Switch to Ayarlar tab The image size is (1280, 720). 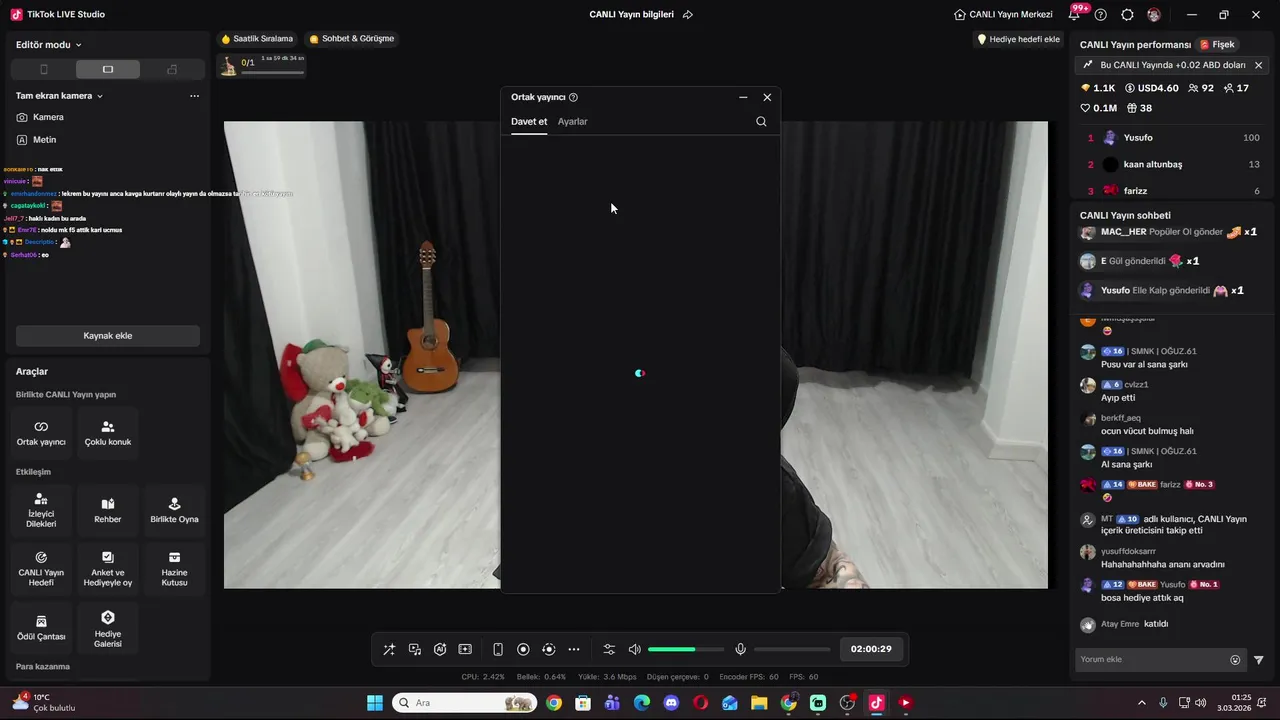coord(573,122)
